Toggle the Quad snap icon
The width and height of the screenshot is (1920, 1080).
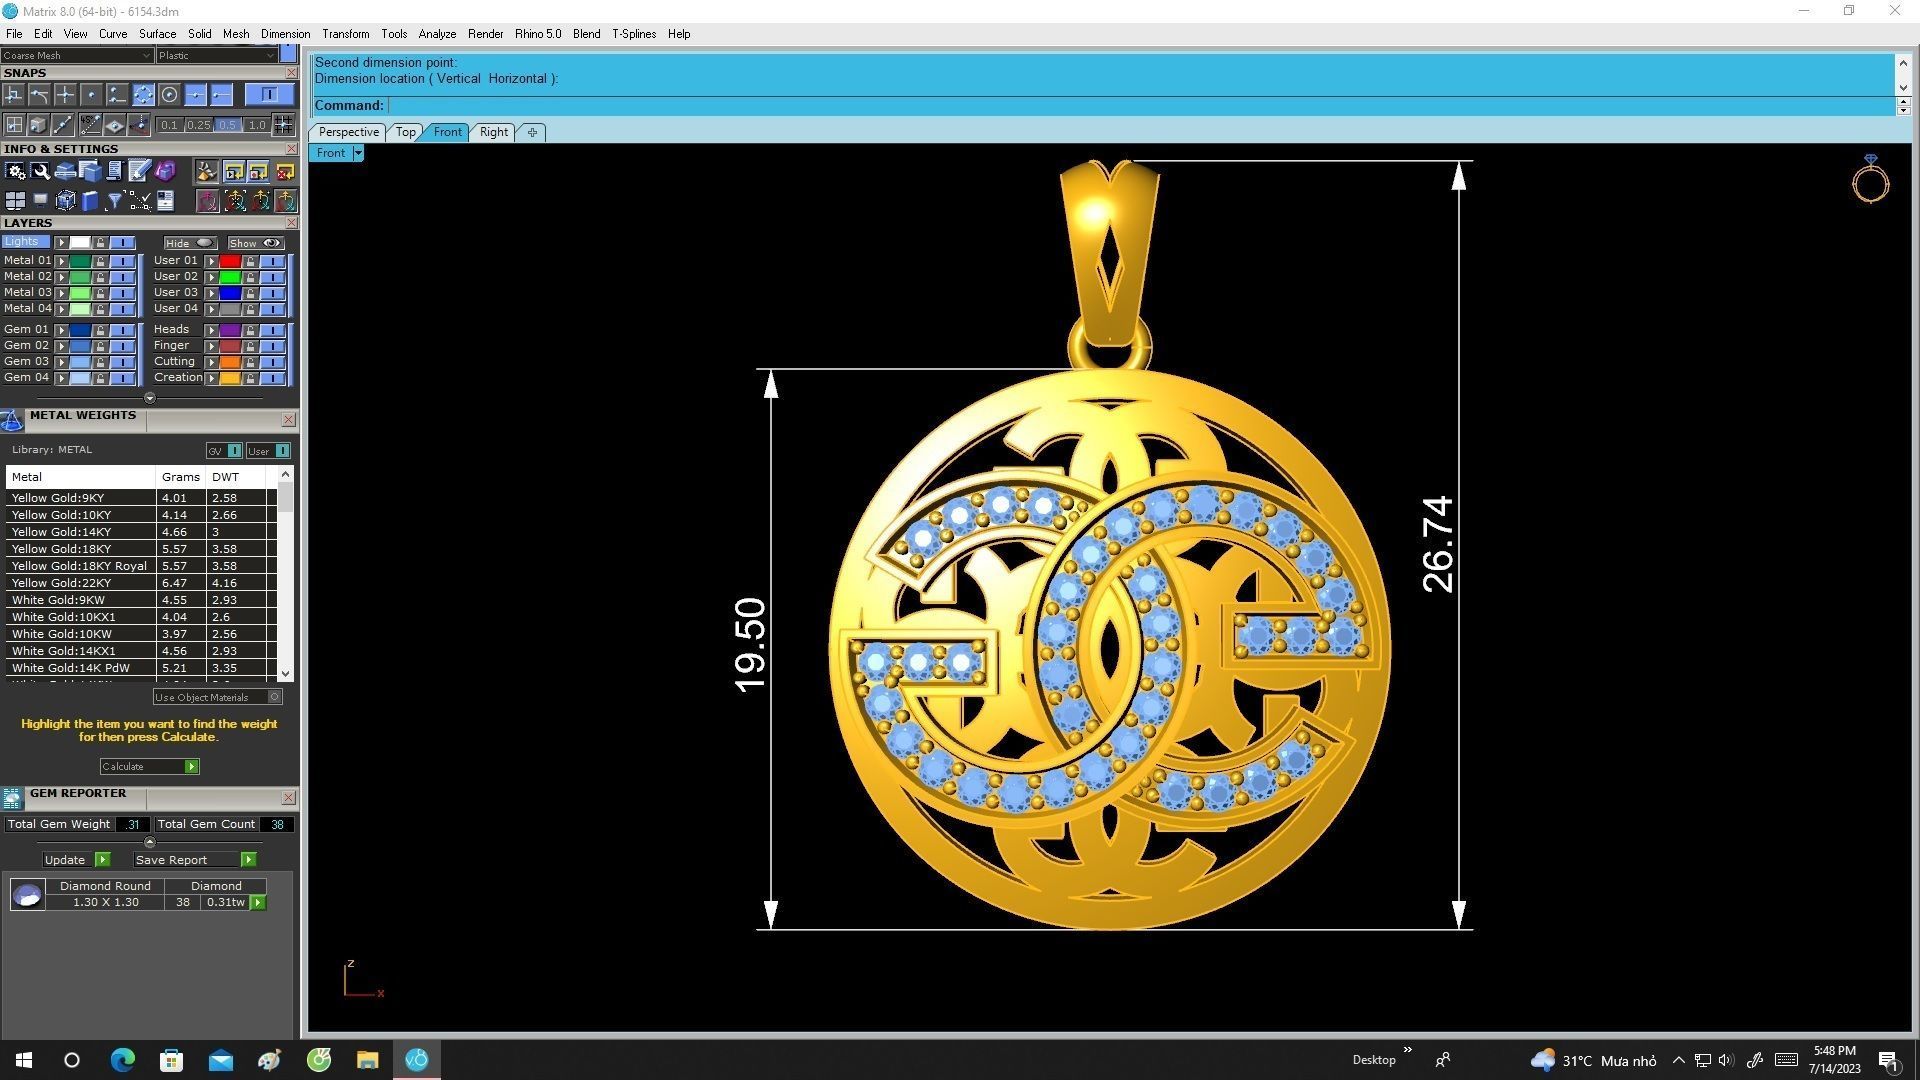pyautogui.click(x=143, y=95)
